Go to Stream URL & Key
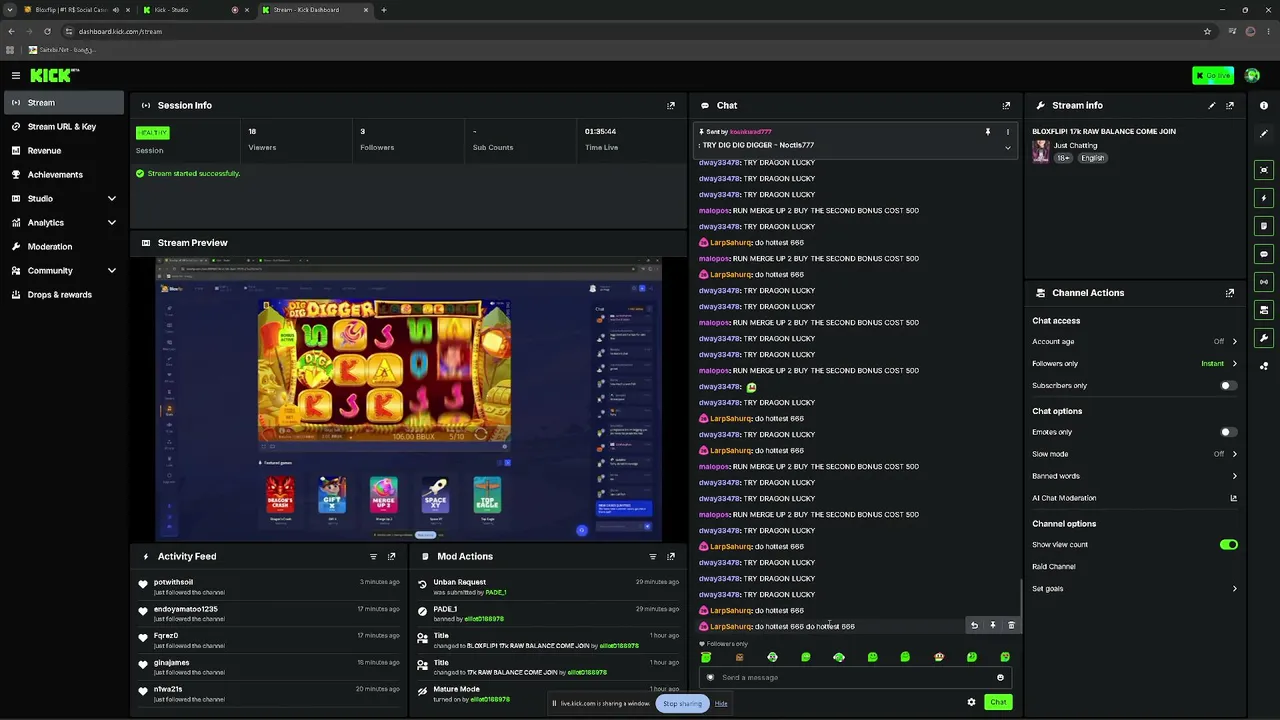 pos(65,127)
